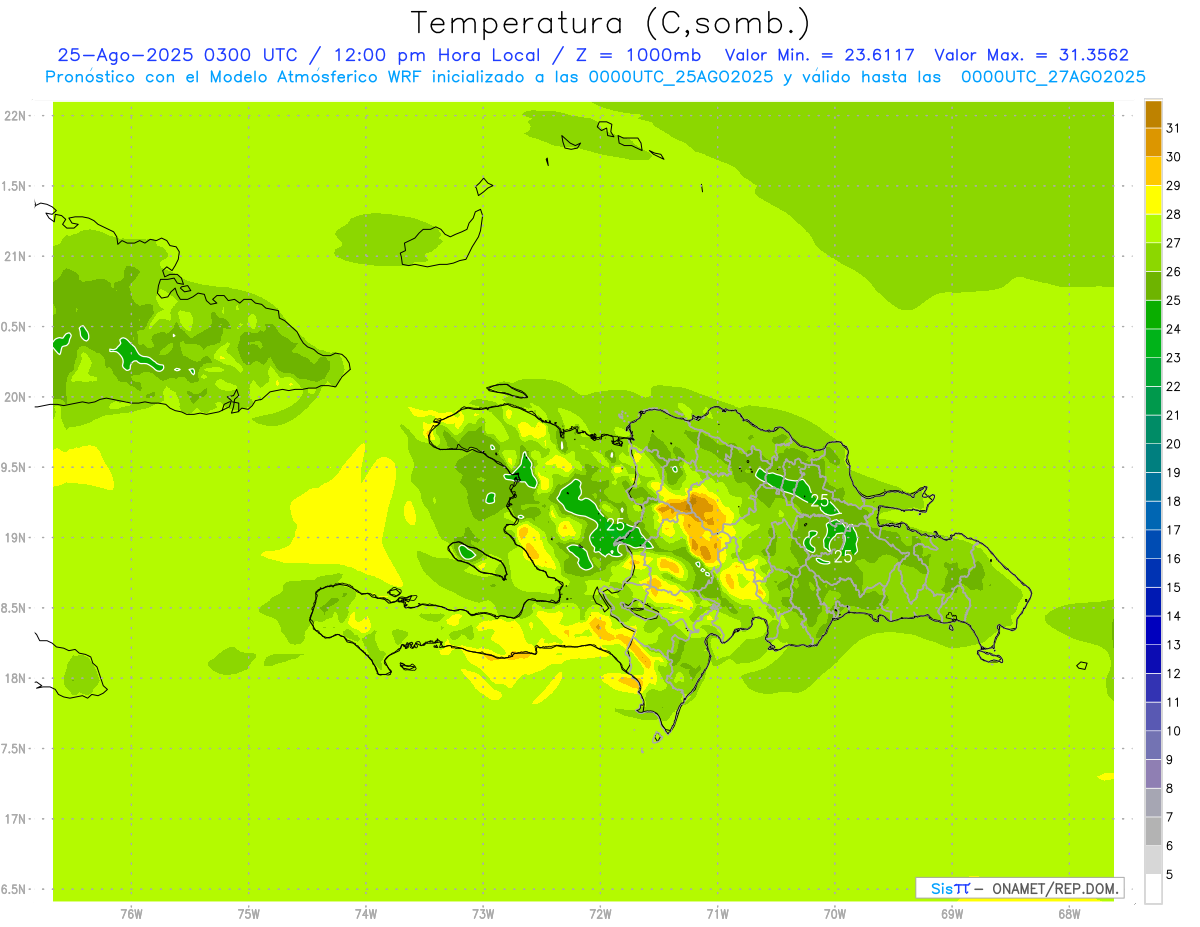Pick the white swatch below legend label 5

click(1153, 888)
